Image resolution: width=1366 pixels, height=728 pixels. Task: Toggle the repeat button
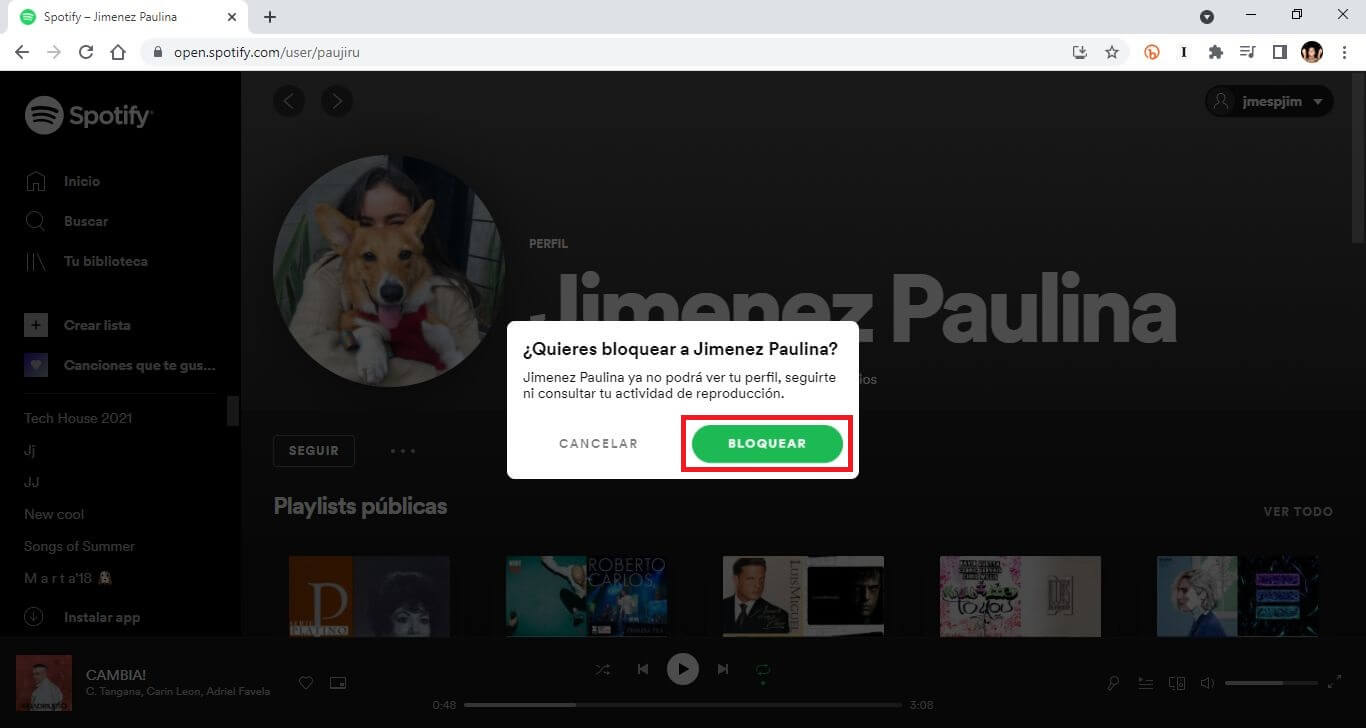(763, 669)
